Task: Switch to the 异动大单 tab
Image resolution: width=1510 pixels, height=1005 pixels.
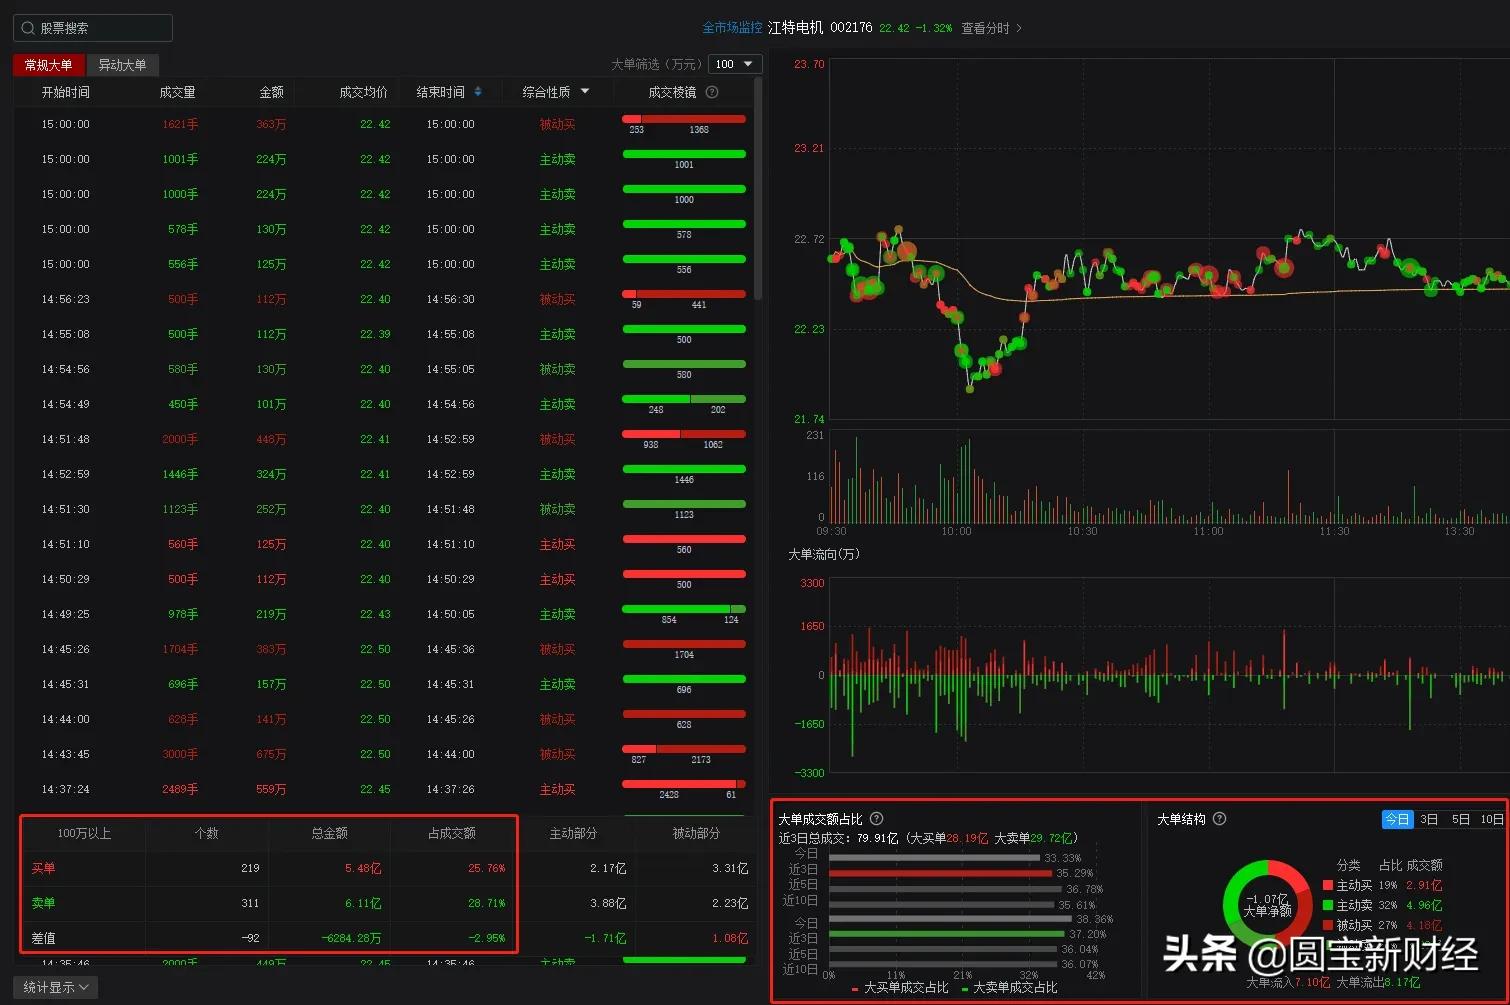Action: (x=122, y=65)
